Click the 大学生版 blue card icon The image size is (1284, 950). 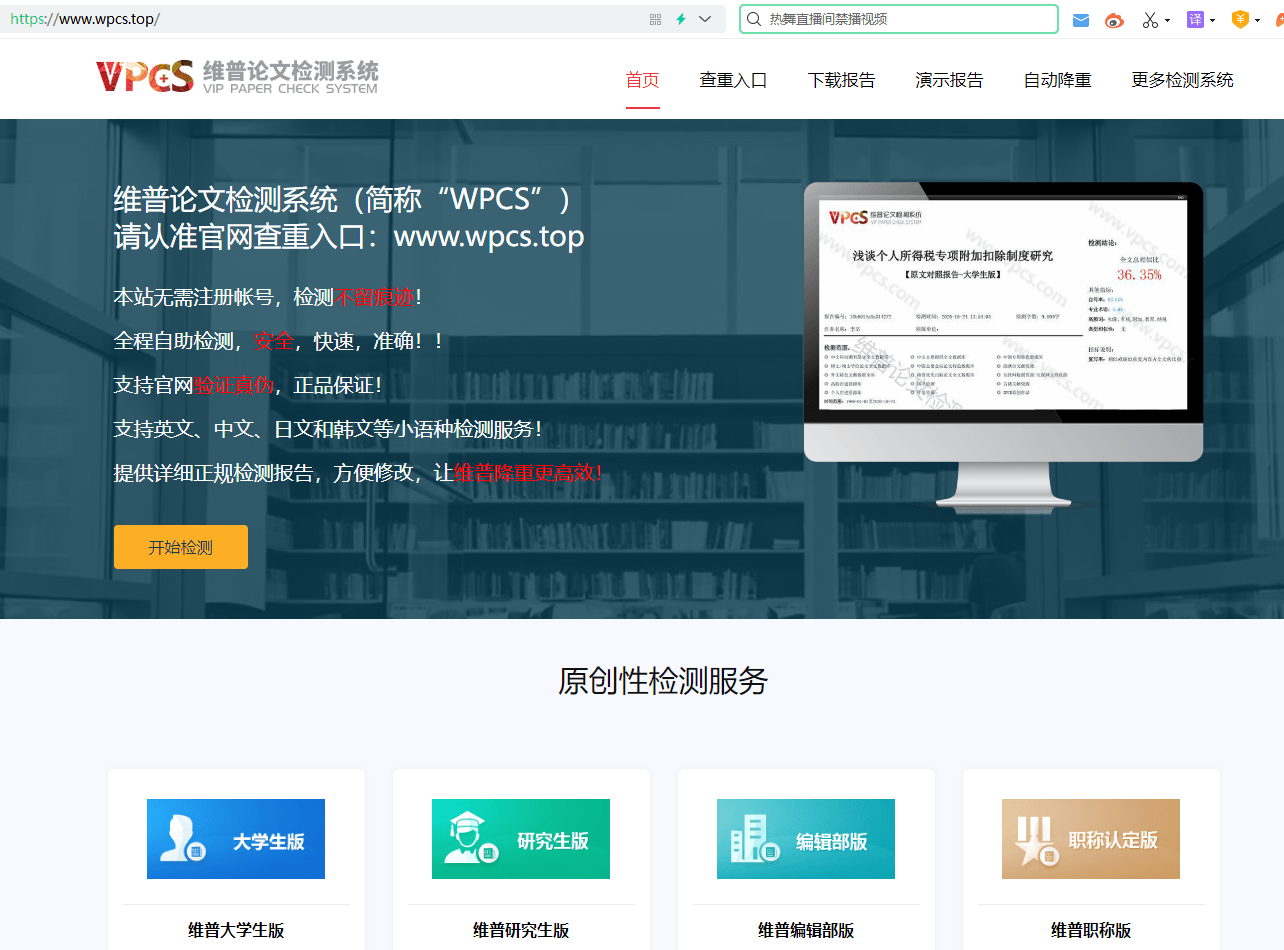[x=236, y=839]
